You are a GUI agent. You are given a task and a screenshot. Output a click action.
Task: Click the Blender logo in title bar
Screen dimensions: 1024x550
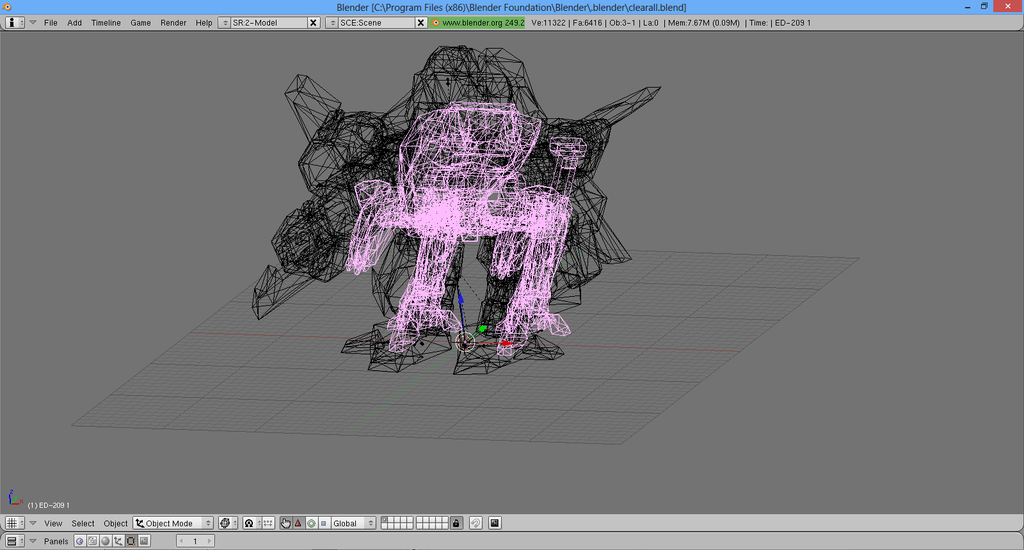[x=7, y=7]
